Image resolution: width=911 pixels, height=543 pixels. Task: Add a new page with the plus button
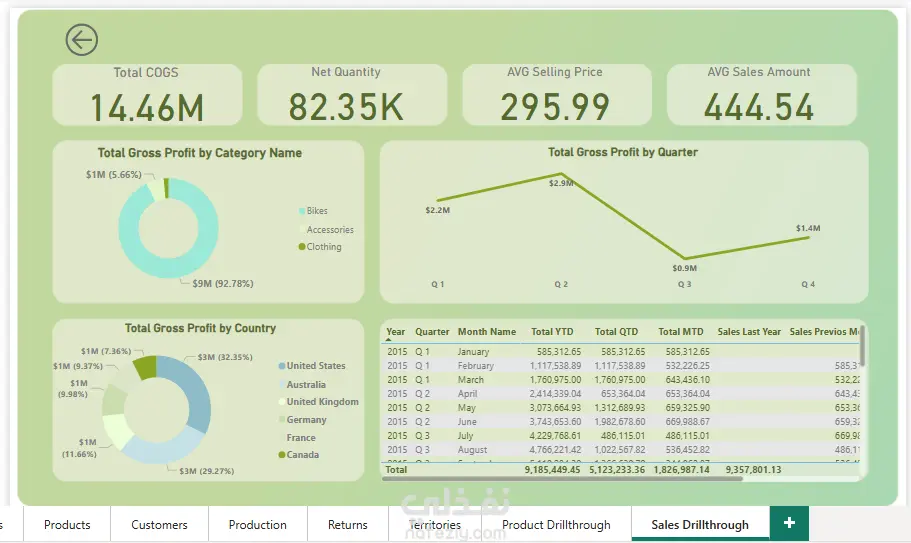point(789,523)
